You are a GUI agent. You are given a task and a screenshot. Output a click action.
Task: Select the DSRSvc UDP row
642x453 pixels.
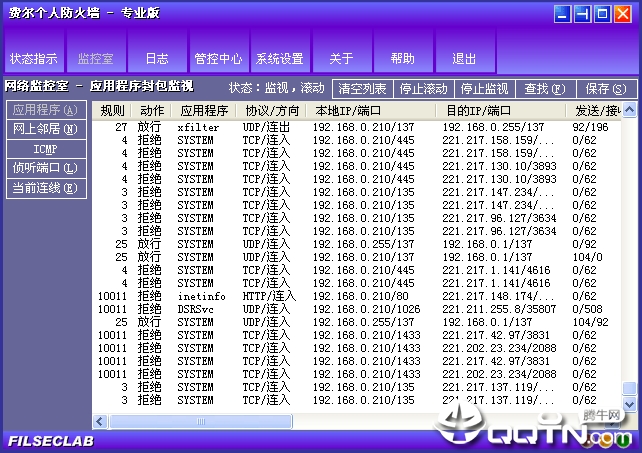(356, 309)
